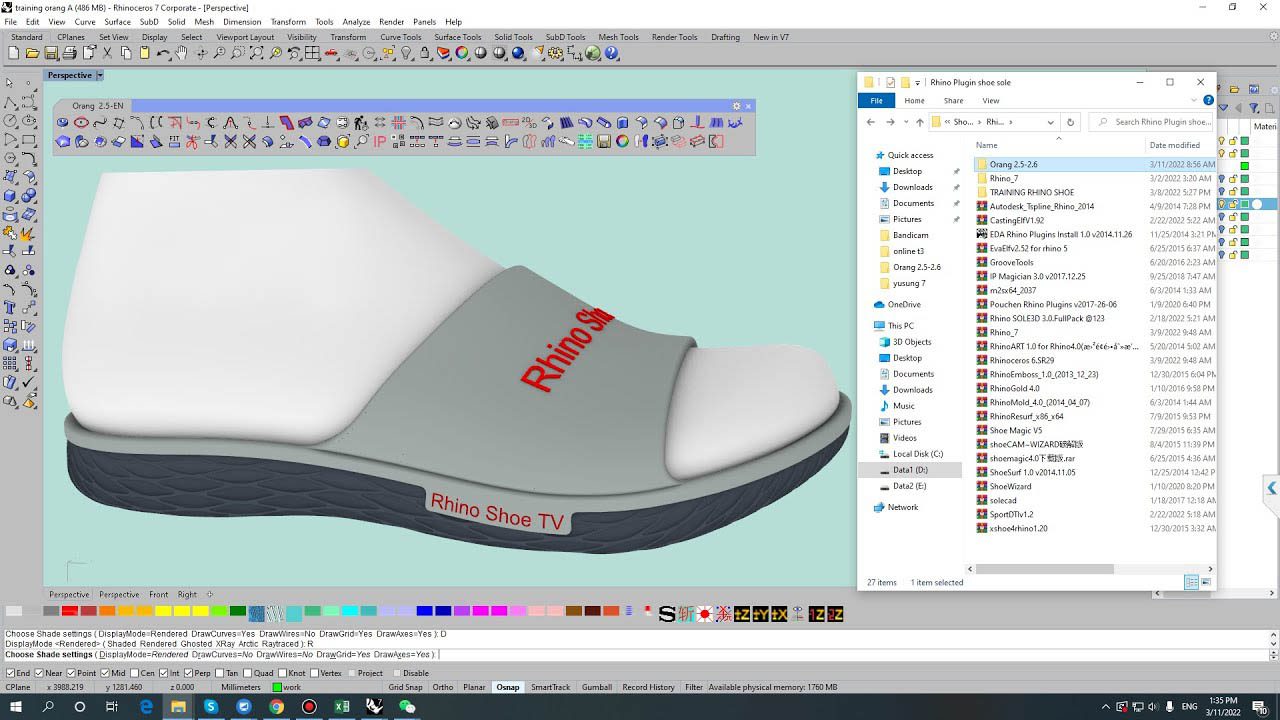Open the Rhino app from Windows taskbar
This screenshot has width=1280, height=720.
(x=374, y=706)
